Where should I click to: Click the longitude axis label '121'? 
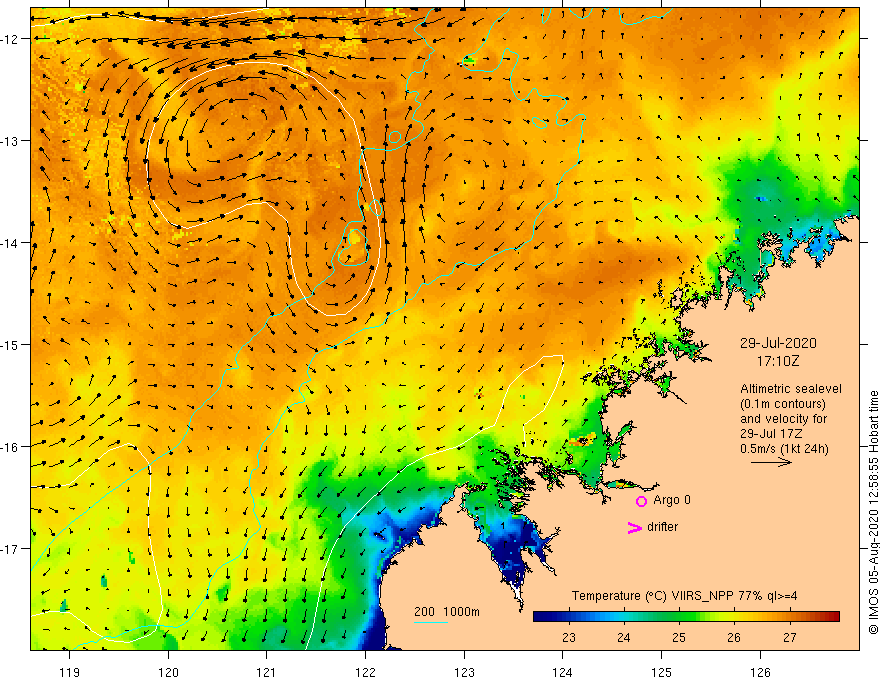(267, 672)
